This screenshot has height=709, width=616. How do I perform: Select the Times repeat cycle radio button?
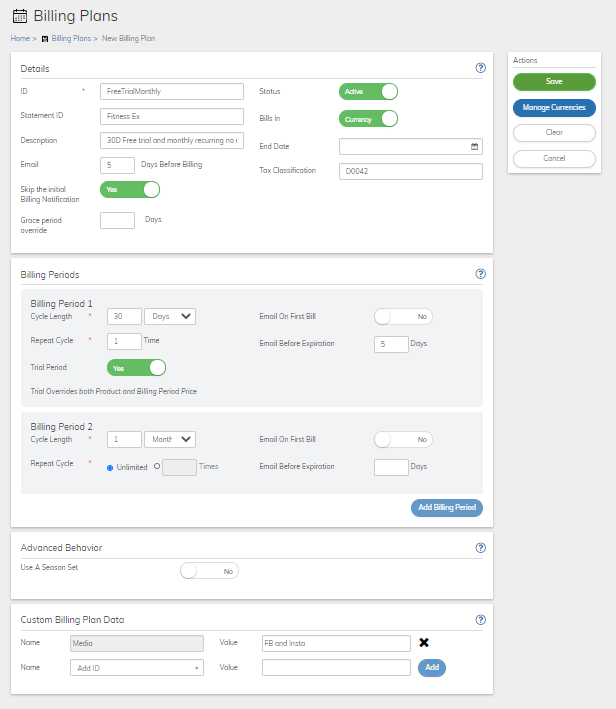pyautogui.click(x=157, y=466)
